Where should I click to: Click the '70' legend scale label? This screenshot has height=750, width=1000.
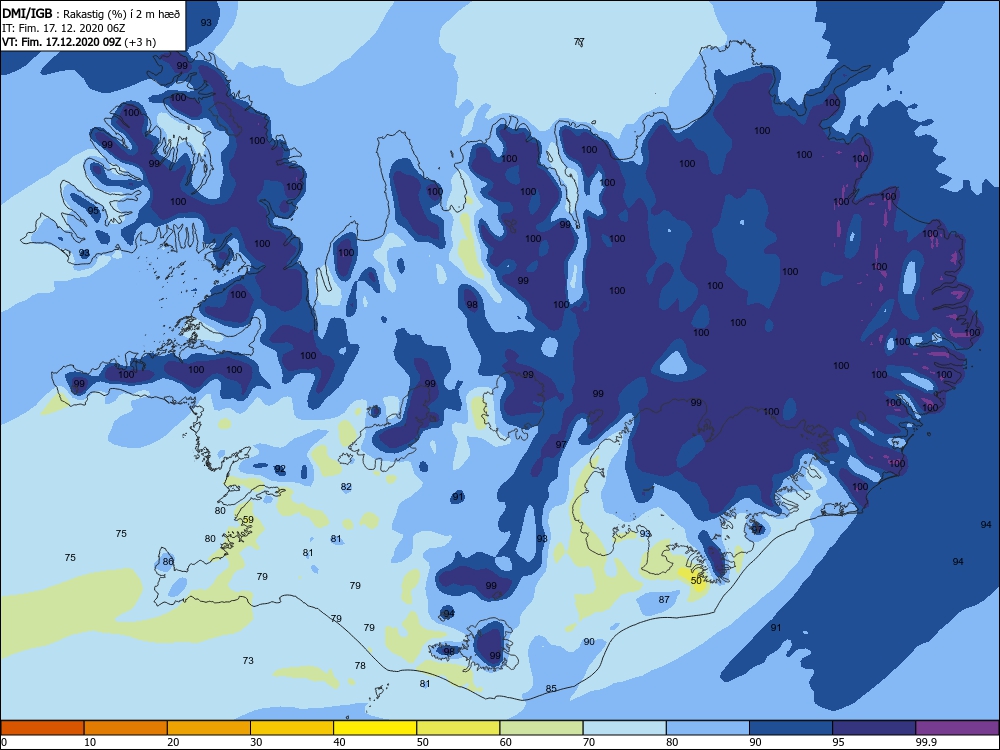(x=589, y=742)
